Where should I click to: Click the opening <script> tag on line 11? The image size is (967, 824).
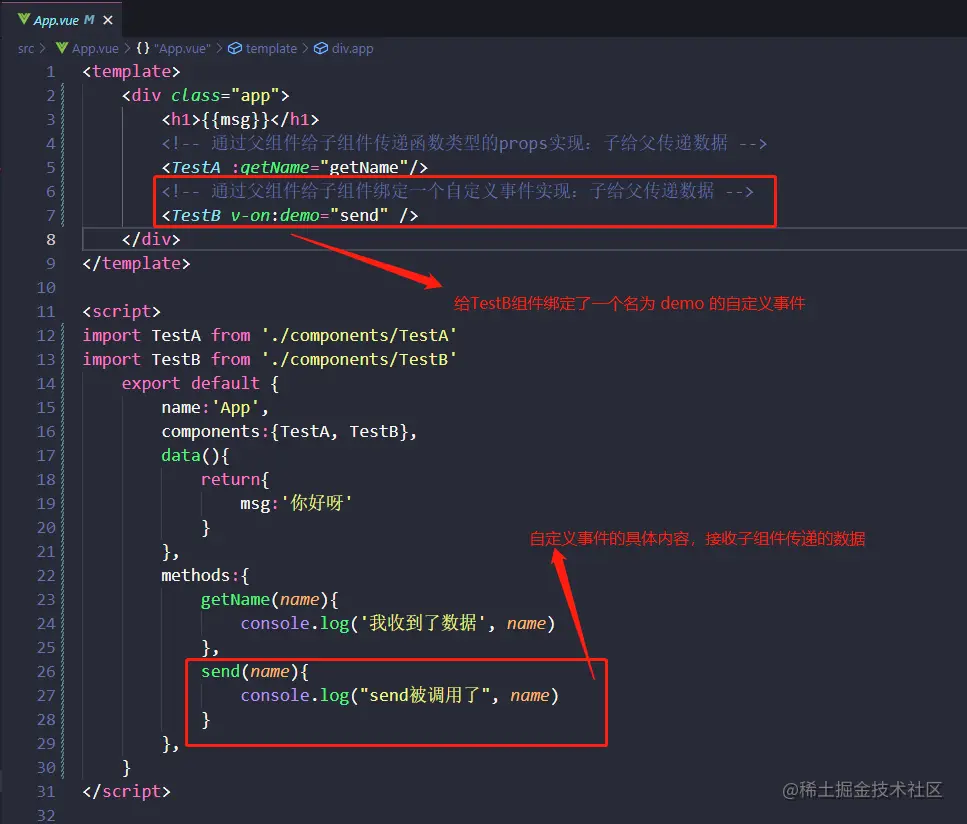(x=121, y=311)
